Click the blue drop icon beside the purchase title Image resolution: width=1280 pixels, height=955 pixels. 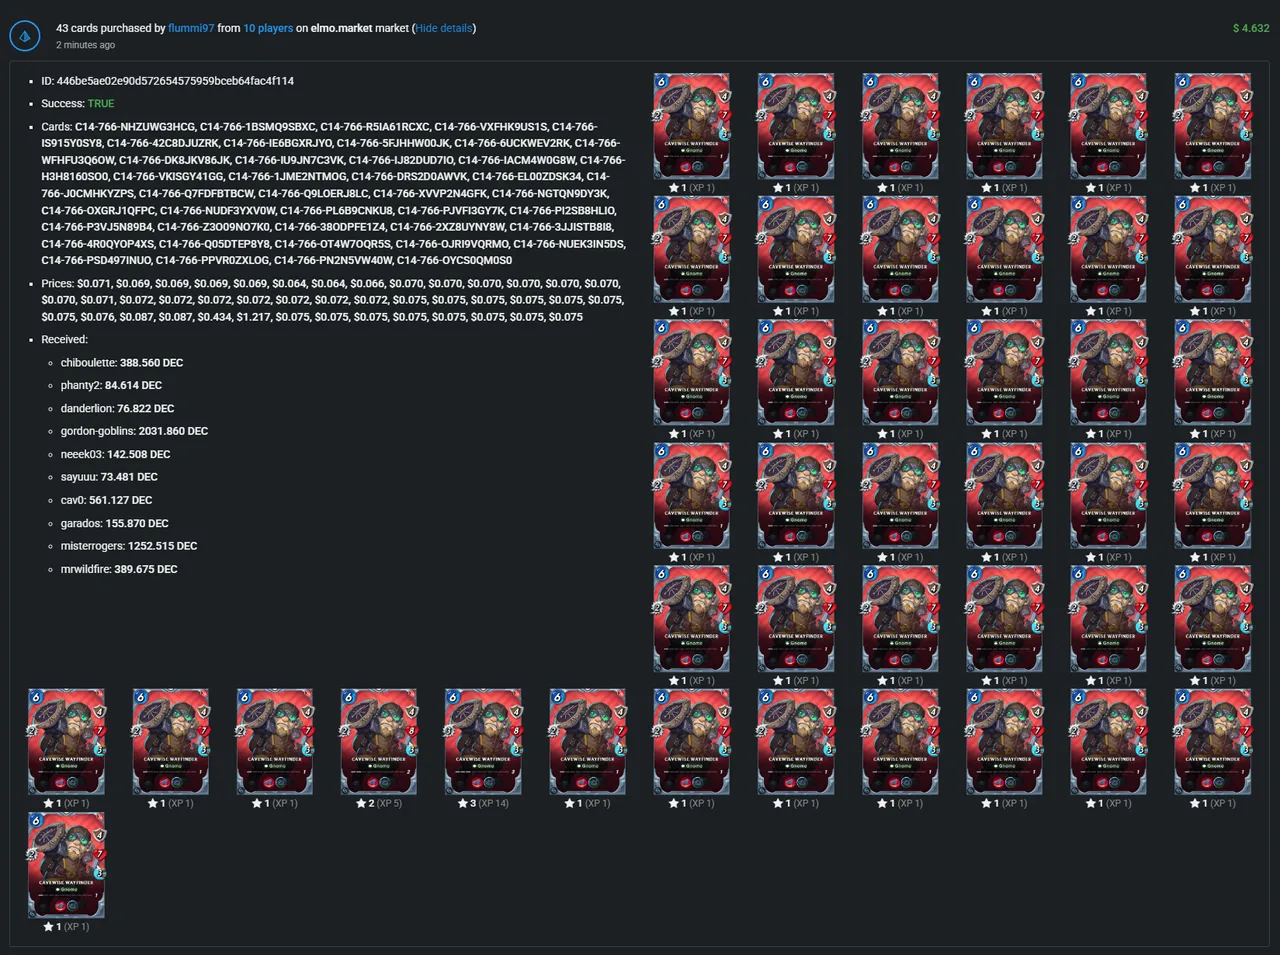pos(25,36)
